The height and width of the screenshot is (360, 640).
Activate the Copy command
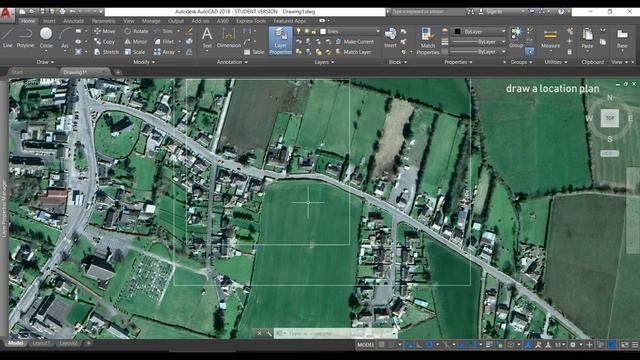pyautogui.click(x=104, y=42)
